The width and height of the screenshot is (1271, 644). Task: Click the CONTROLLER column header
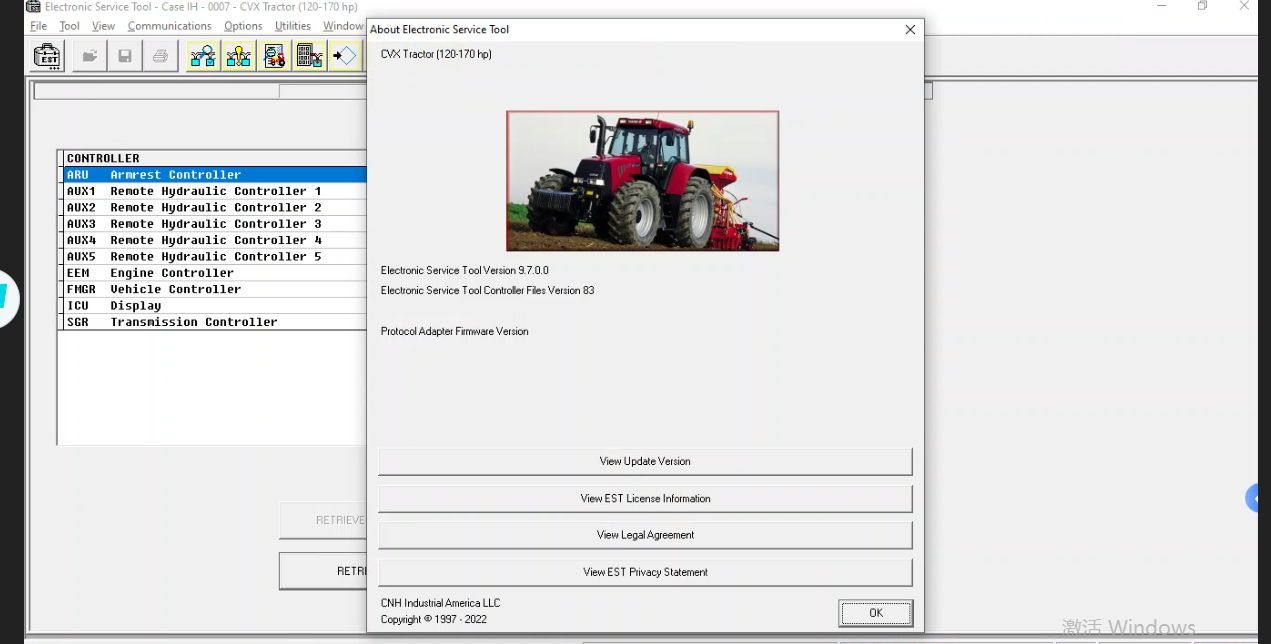coord(215,158)
